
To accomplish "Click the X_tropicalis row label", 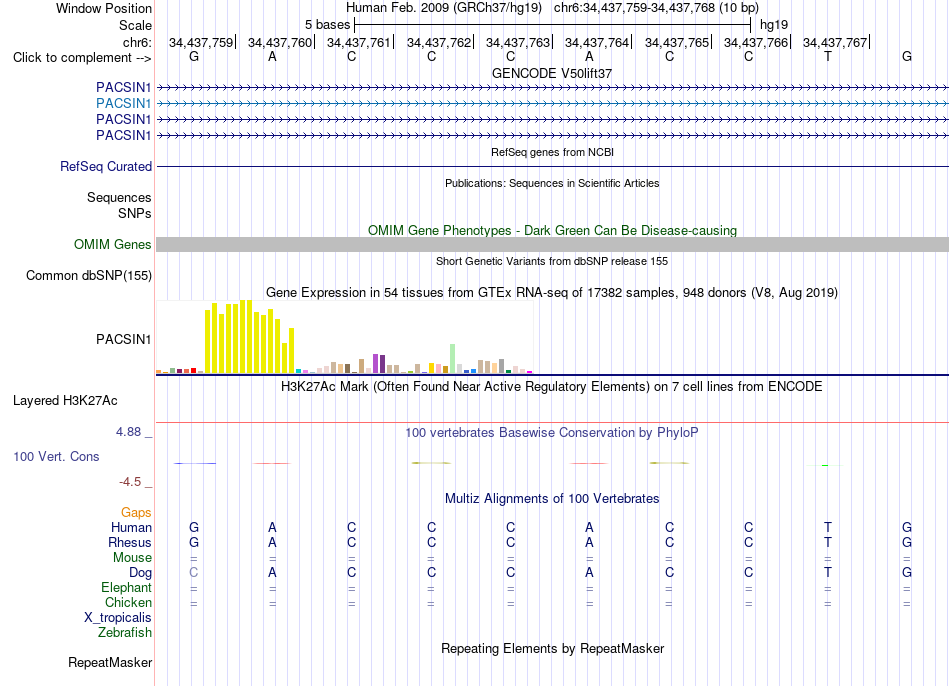I will click(x=118, y=618).
